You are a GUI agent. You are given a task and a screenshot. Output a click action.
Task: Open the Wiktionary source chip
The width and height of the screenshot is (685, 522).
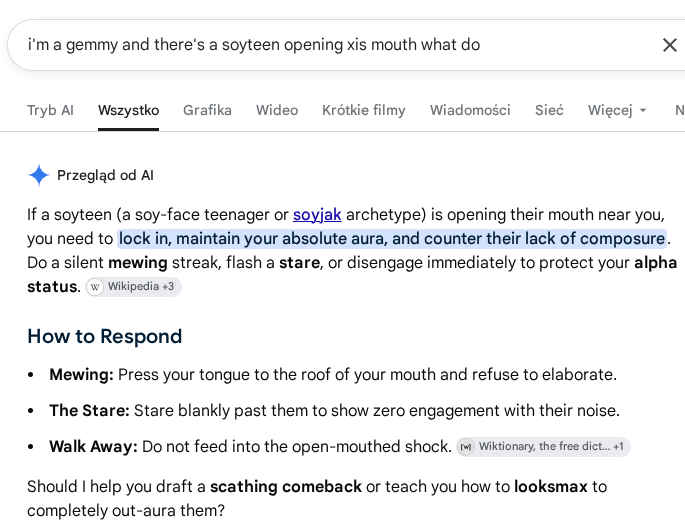[543, 446]
